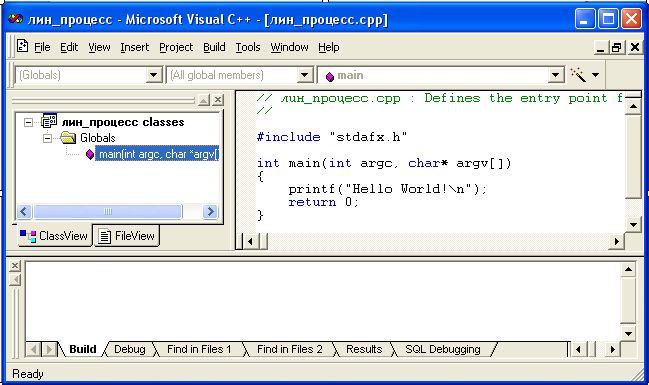Screen dimensions: 649x385
Task: Switch to the Debug output tab
Action: (x=130, y=349)
